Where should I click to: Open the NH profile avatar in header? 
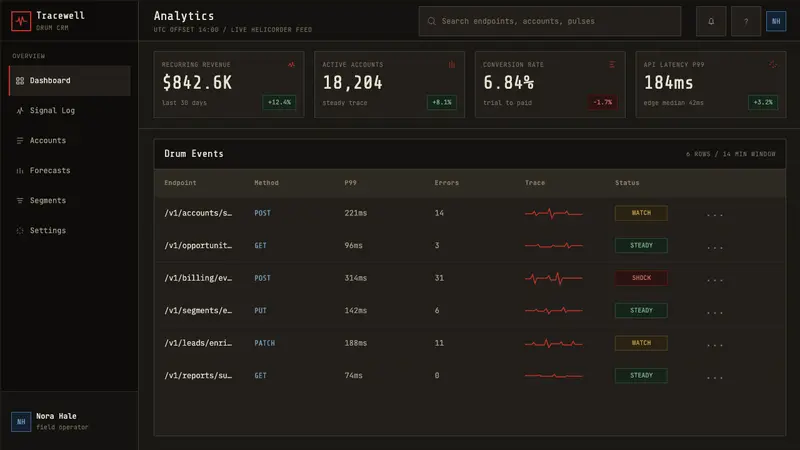point(776,21)
